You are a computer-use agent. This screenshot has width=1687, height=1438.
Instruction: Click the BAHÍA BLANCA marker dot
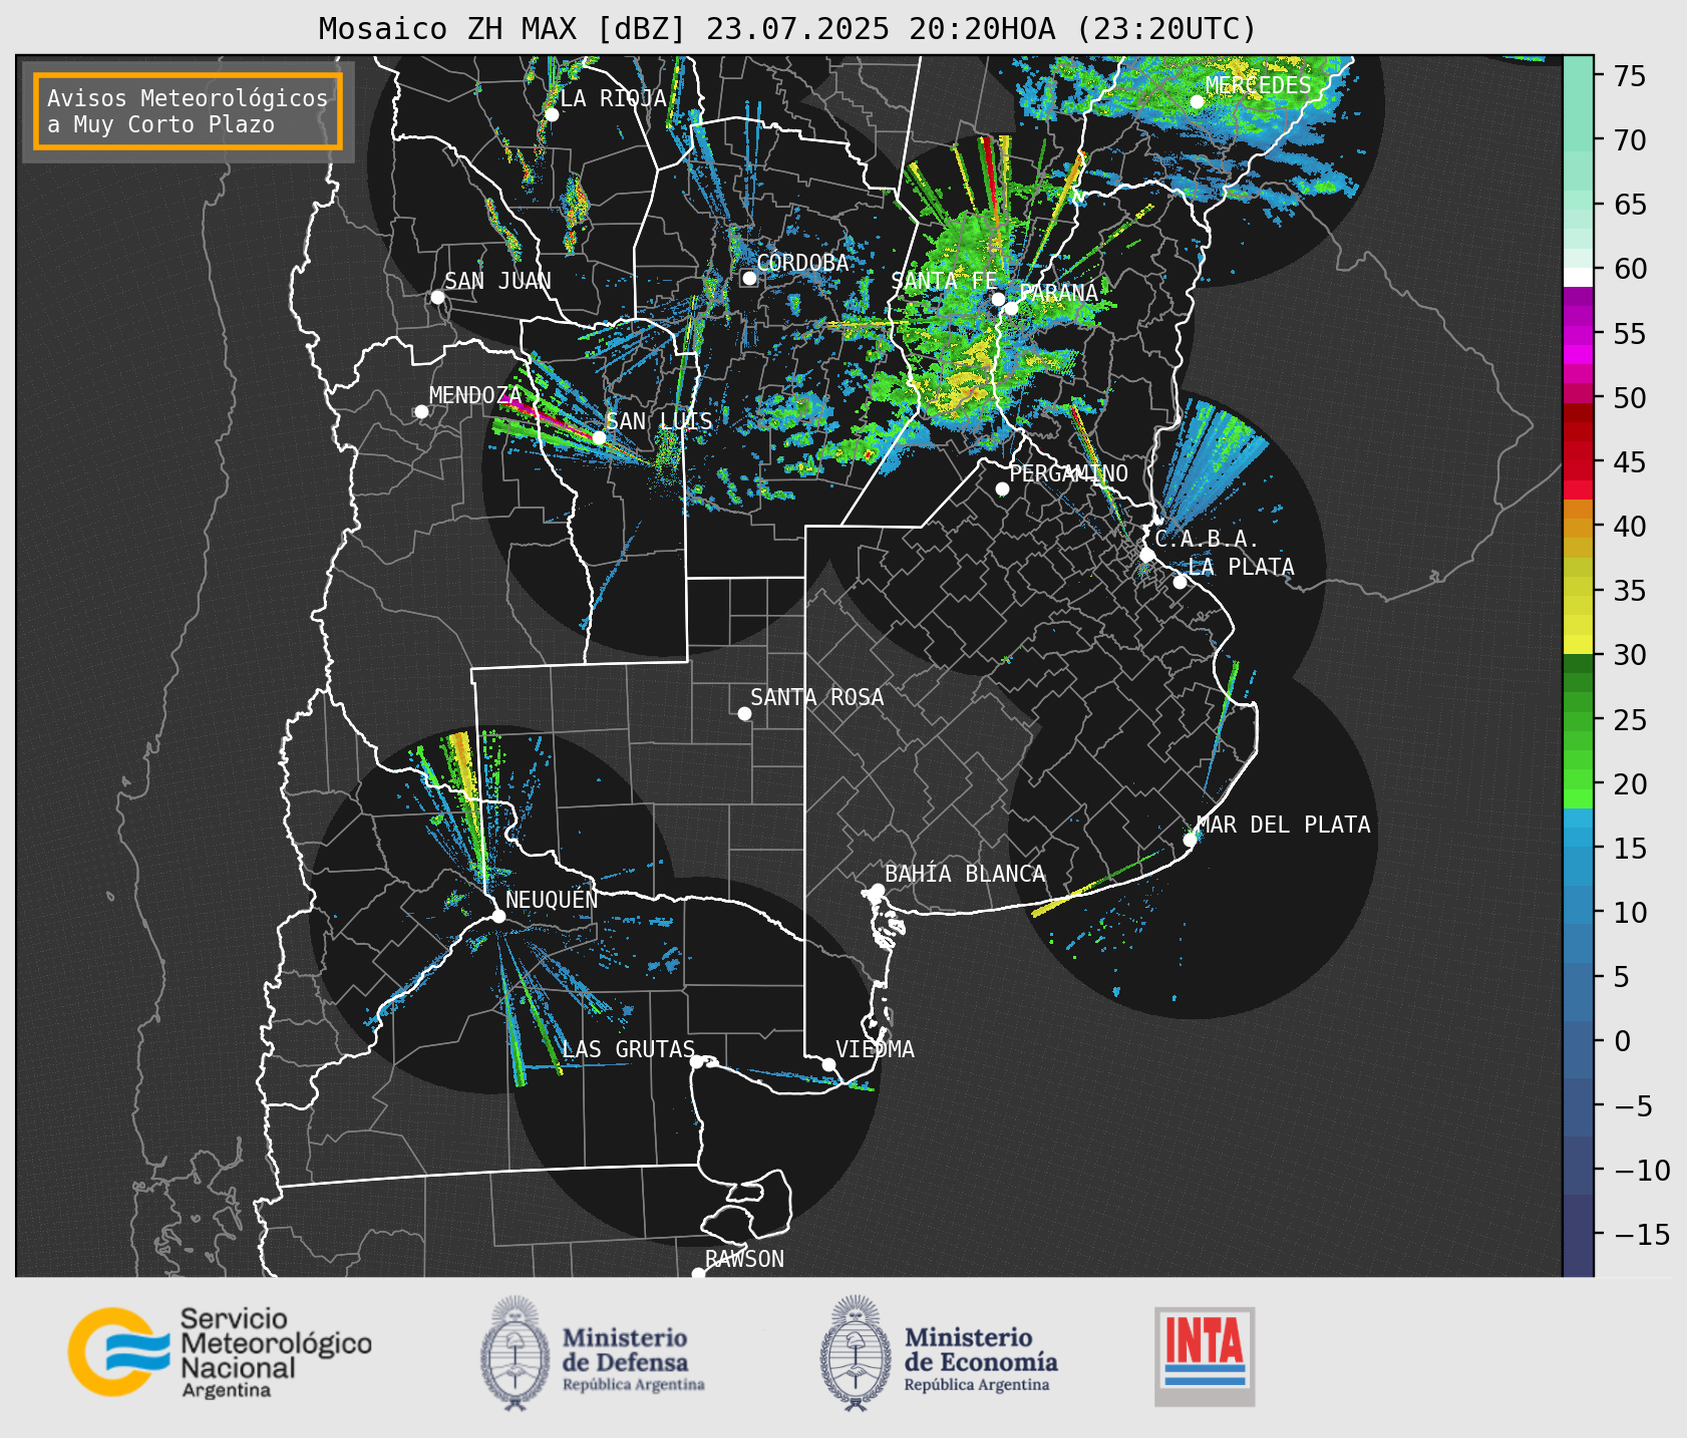tap(877, 890)
